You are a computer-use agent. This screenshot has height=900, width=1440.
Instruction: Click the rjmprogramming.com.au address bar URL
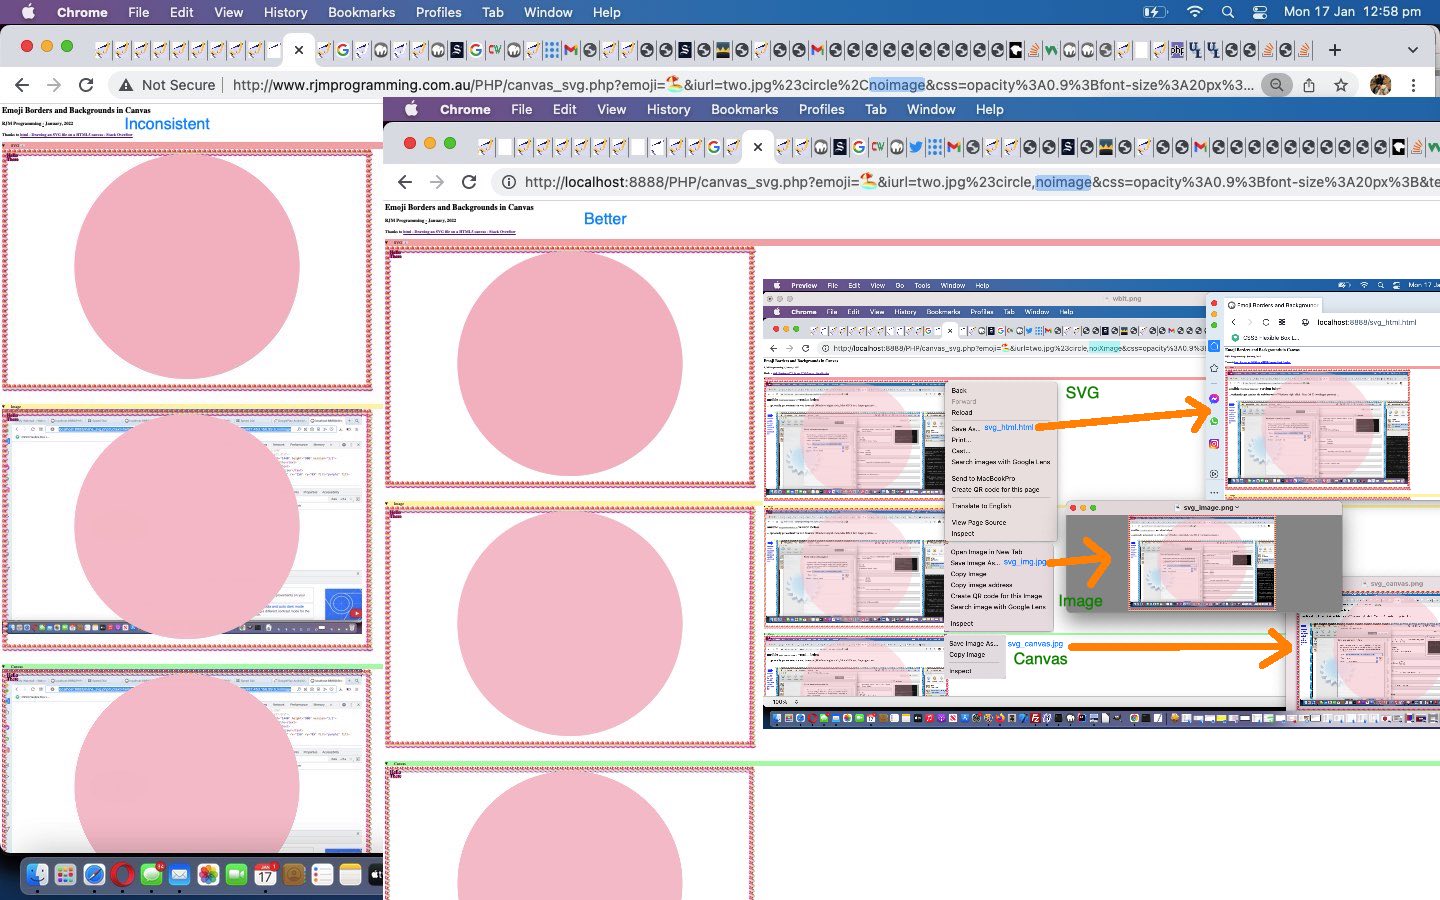click(x=742, y=85)
